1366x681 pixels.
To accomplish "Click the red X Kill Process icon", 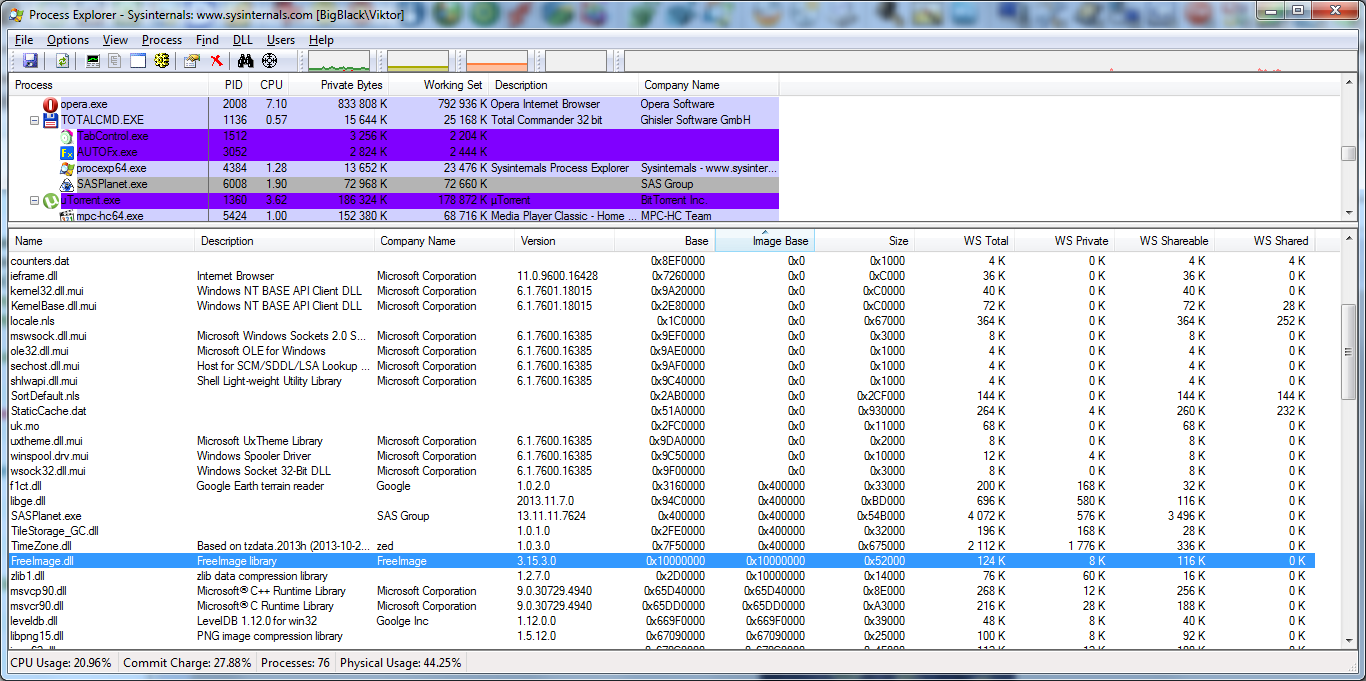I will pyautogui.click(x=216, y=61).
